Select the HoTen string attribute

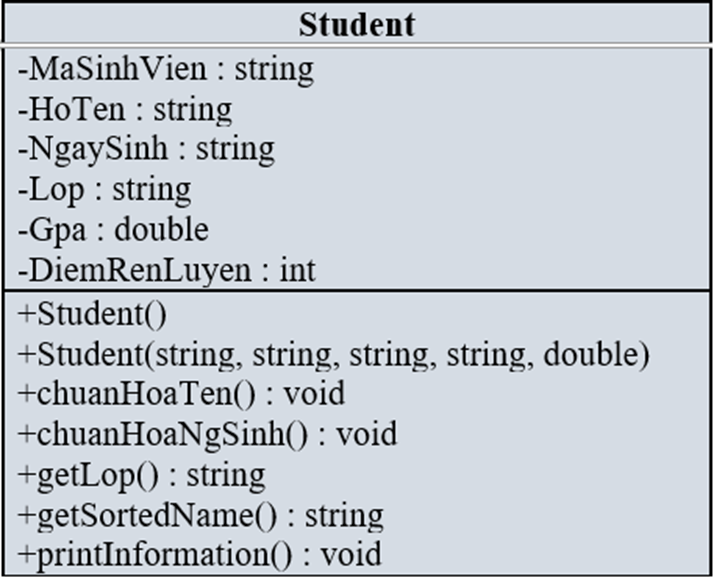(125, 110)
